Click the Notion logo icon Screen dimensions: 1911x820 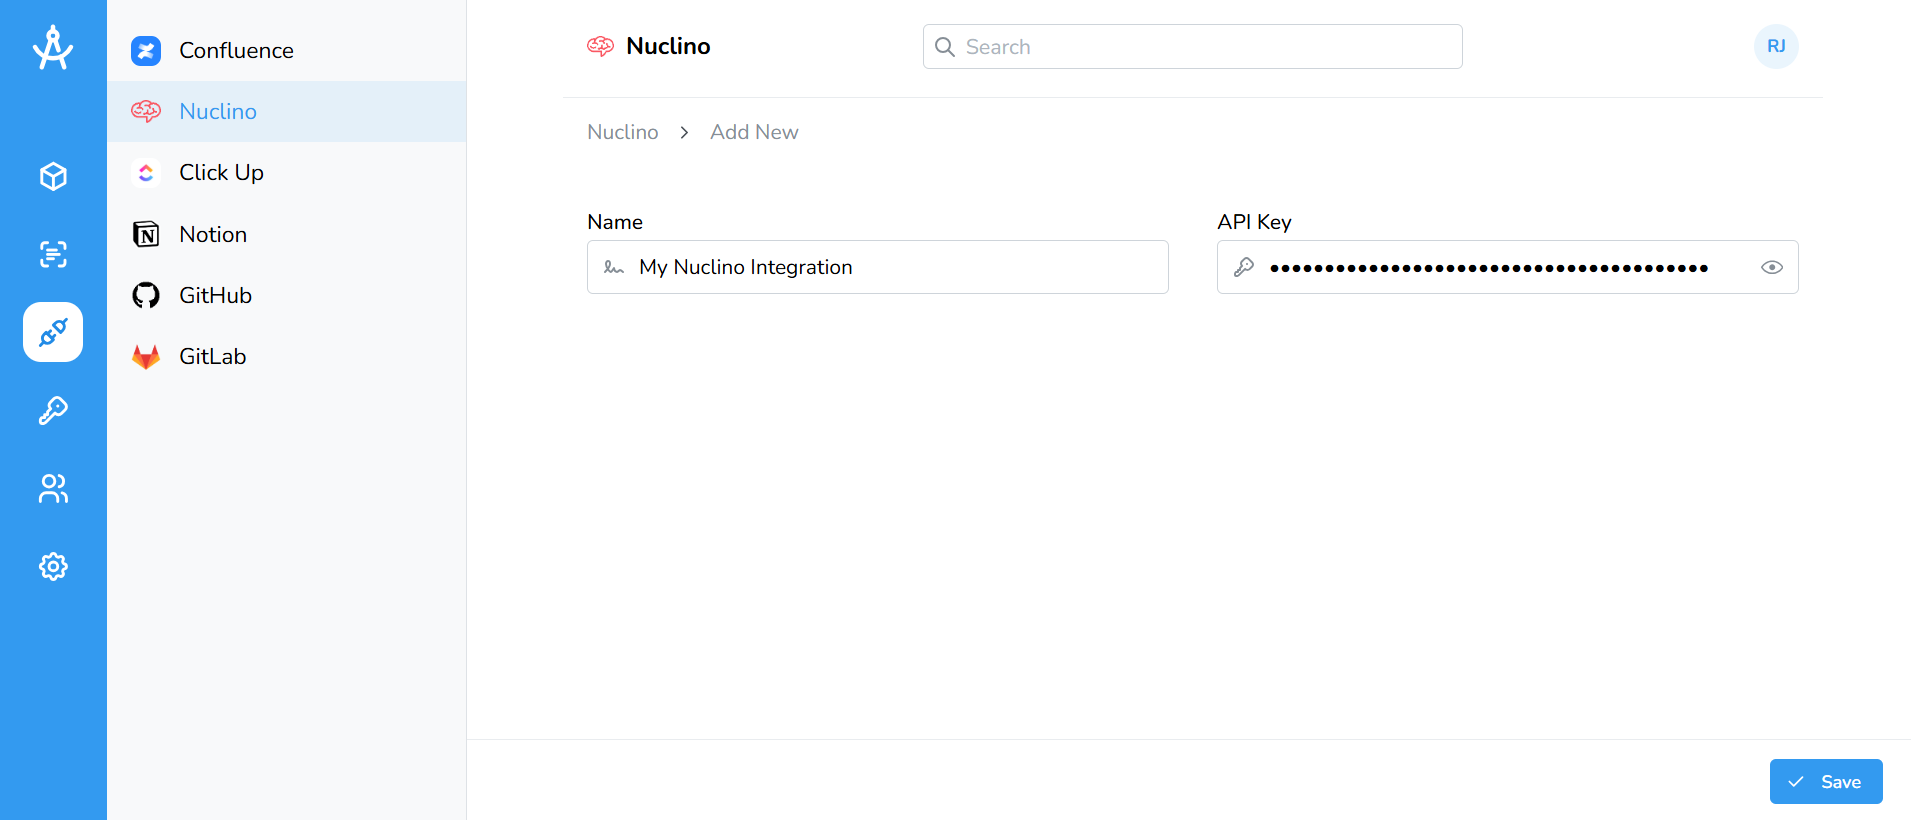point(146,234)
